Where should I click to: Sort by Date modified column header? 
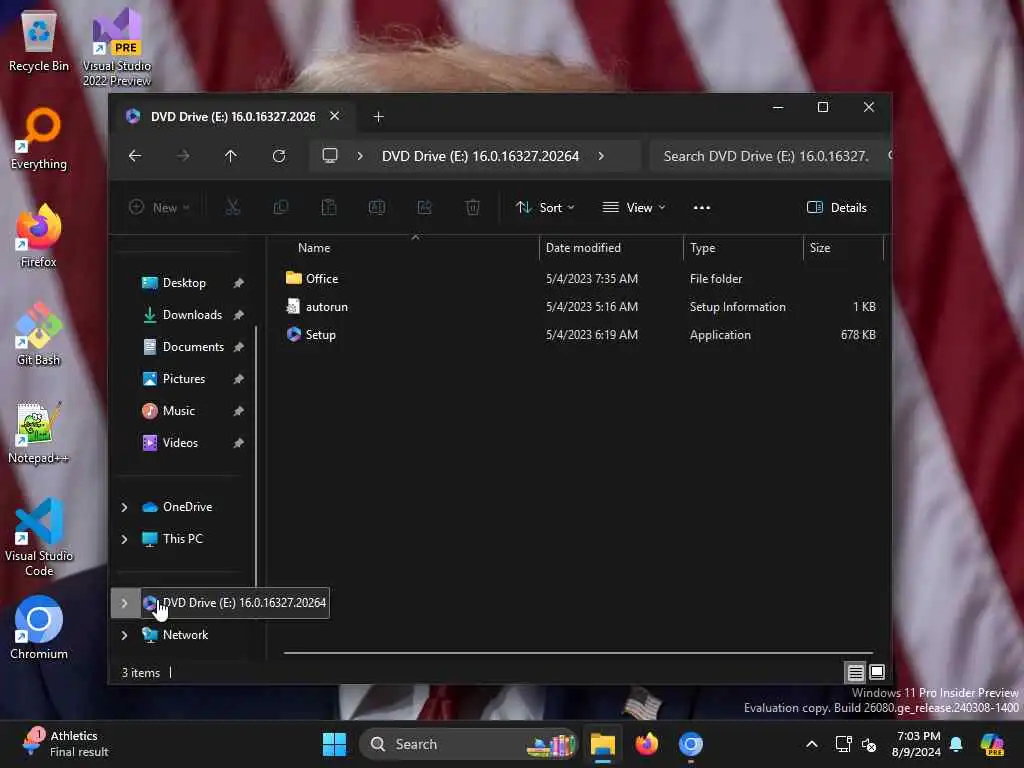pos(583,248)
